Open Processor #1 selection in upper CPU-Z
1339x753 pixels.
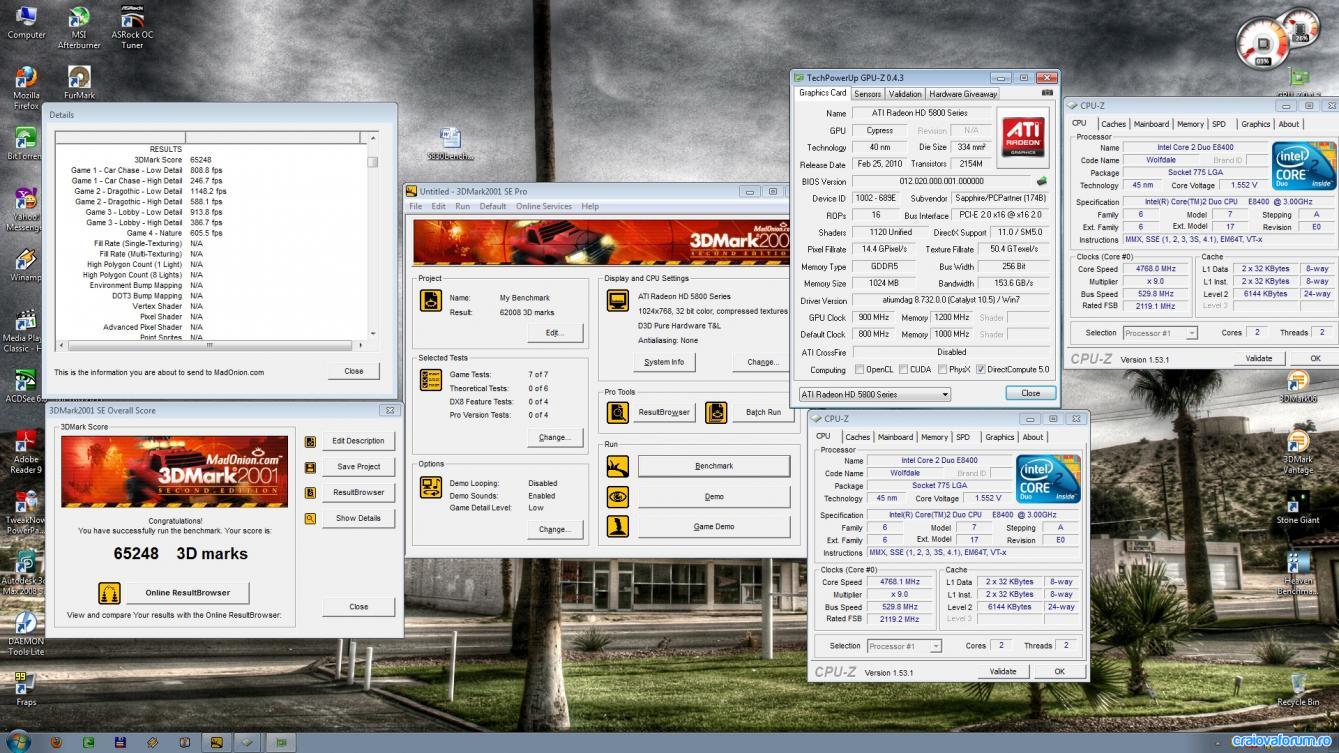tap(1159, 333)
